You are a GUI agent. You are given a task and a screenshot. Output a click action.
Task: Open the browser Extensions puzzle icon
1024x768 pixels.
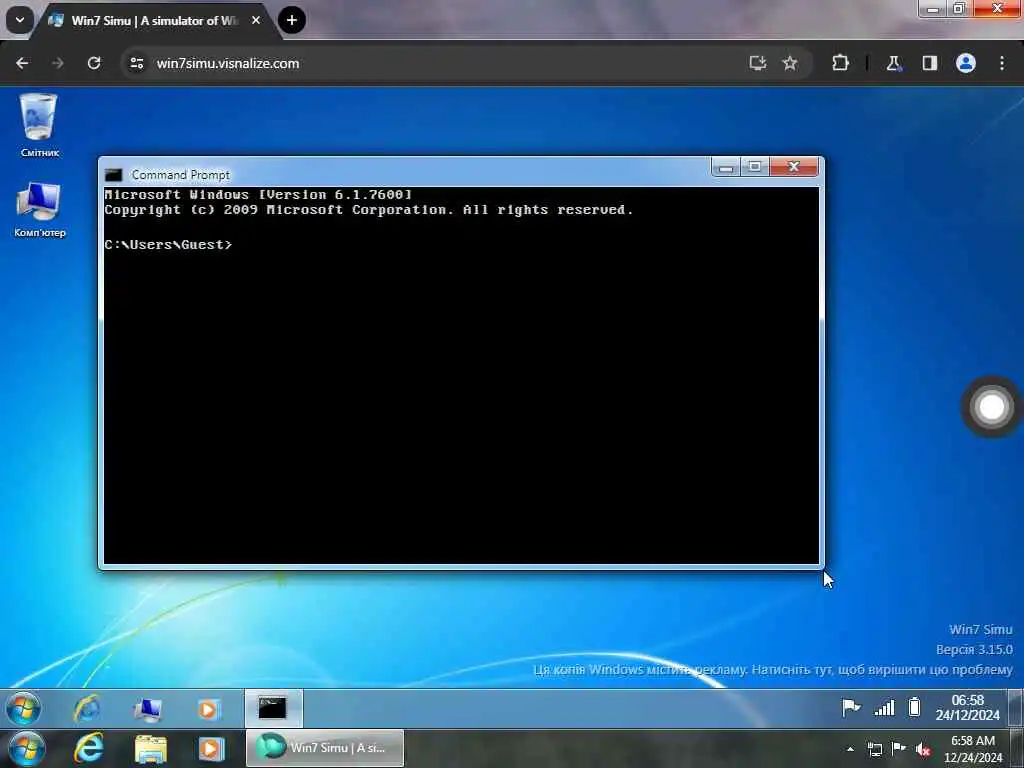(x=840, y=63)
